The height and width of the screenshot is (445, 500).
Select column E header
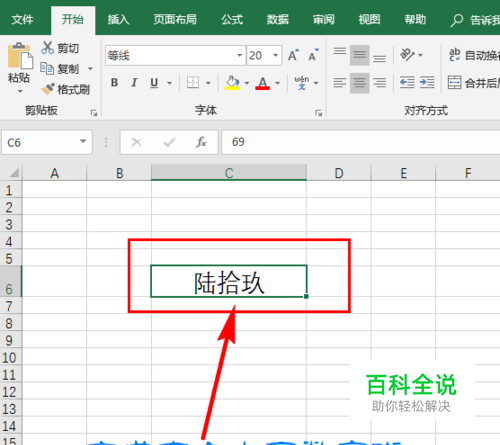(x=403, y=173)
